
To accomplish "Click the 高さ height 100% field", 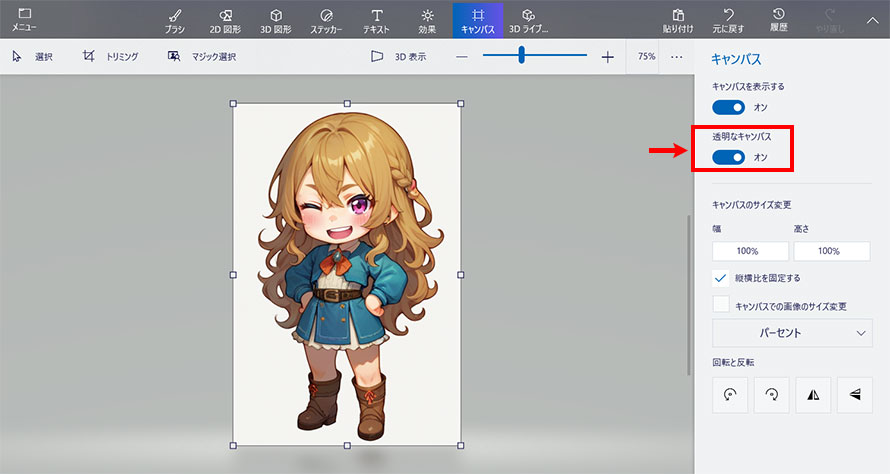I will tap(832, 251).
